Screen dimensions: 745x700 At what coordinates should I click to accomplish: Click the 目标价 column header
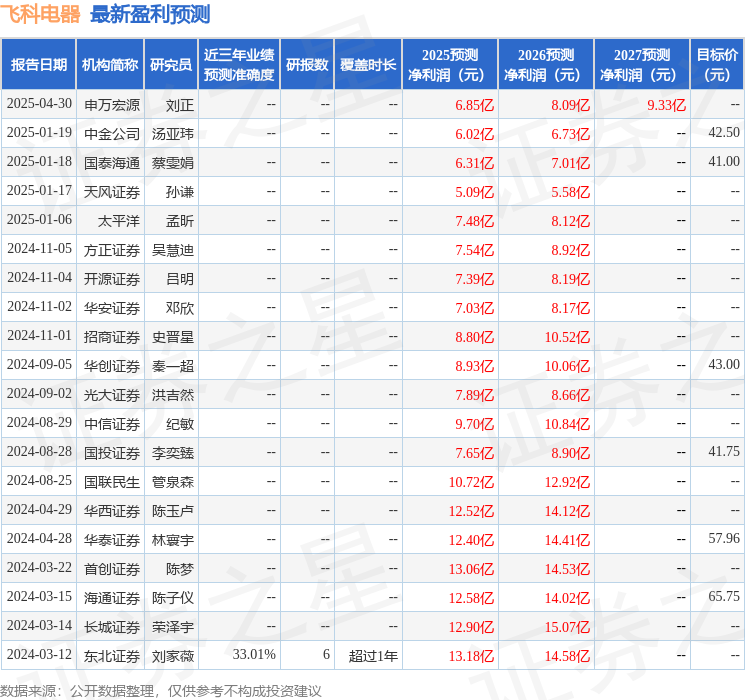(x=717, y=65)
